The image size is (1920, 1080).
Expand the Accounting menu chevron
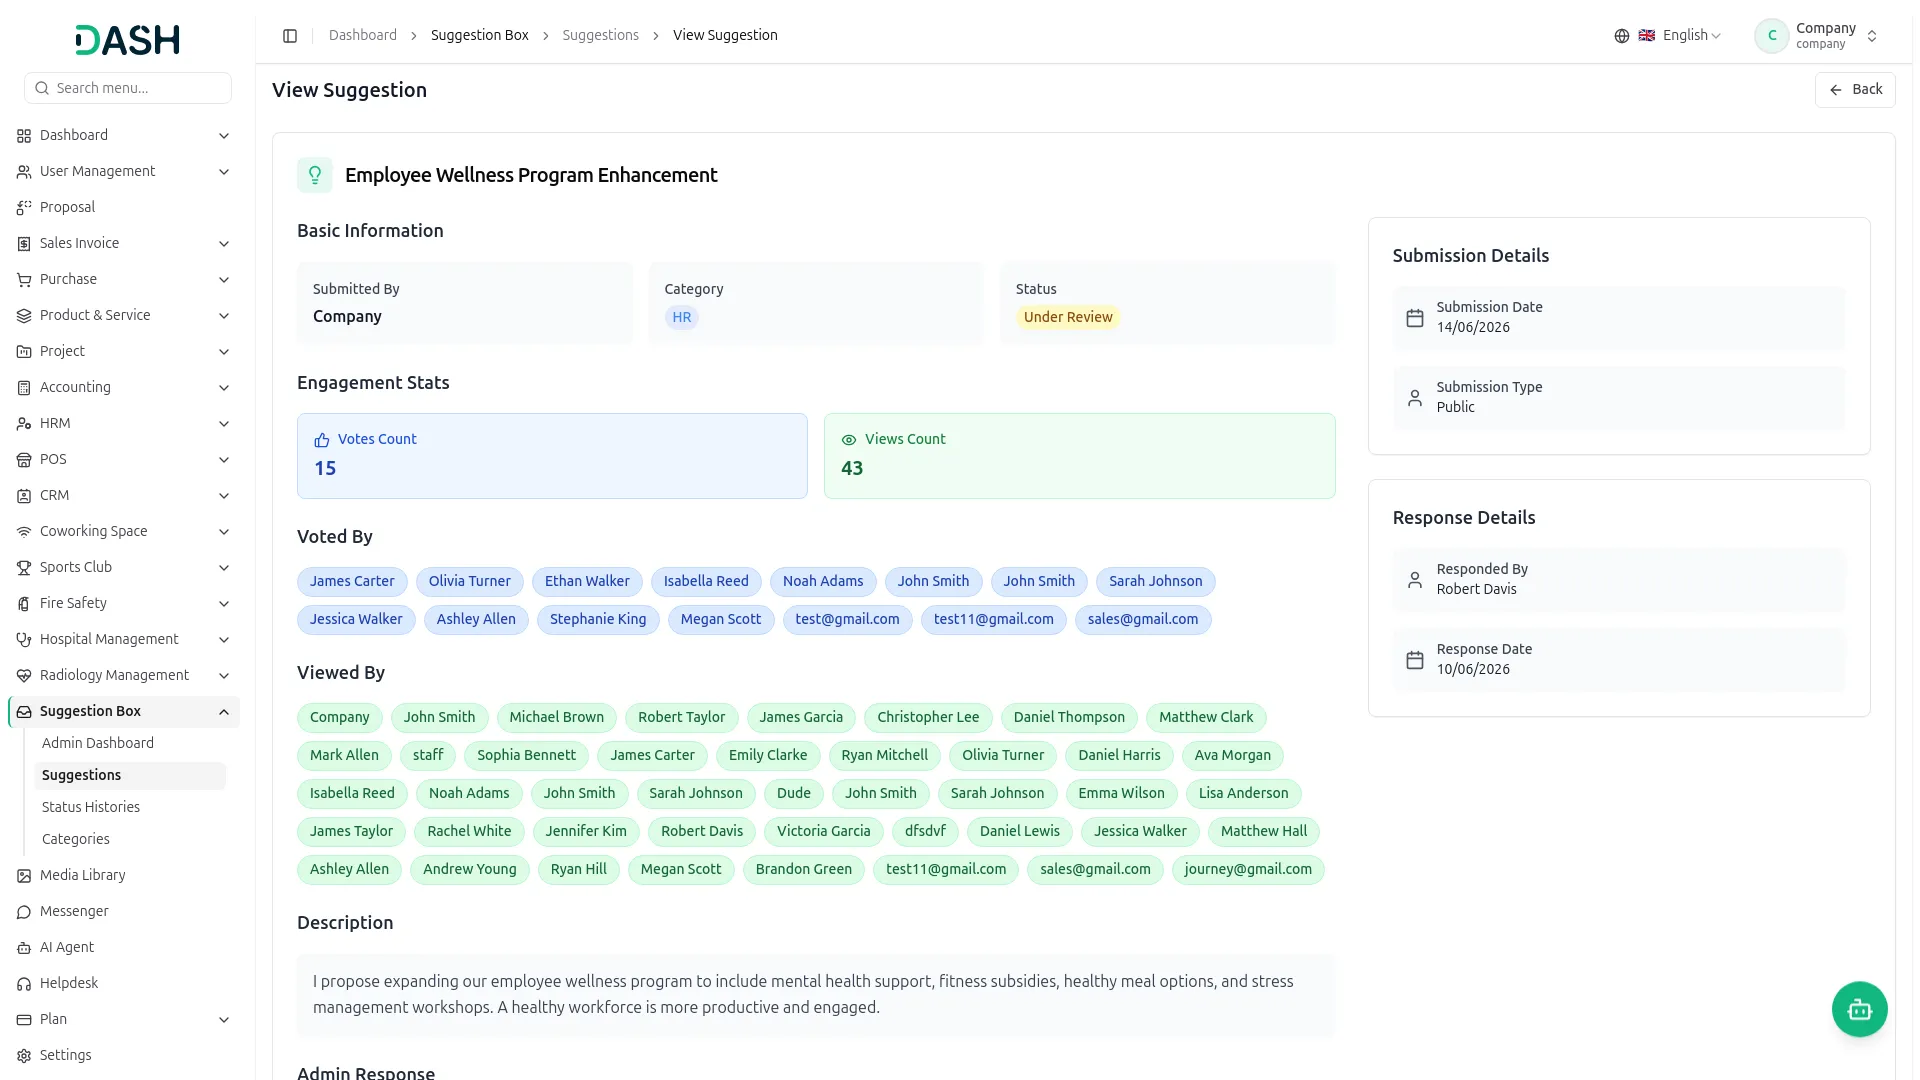(224, 388)
